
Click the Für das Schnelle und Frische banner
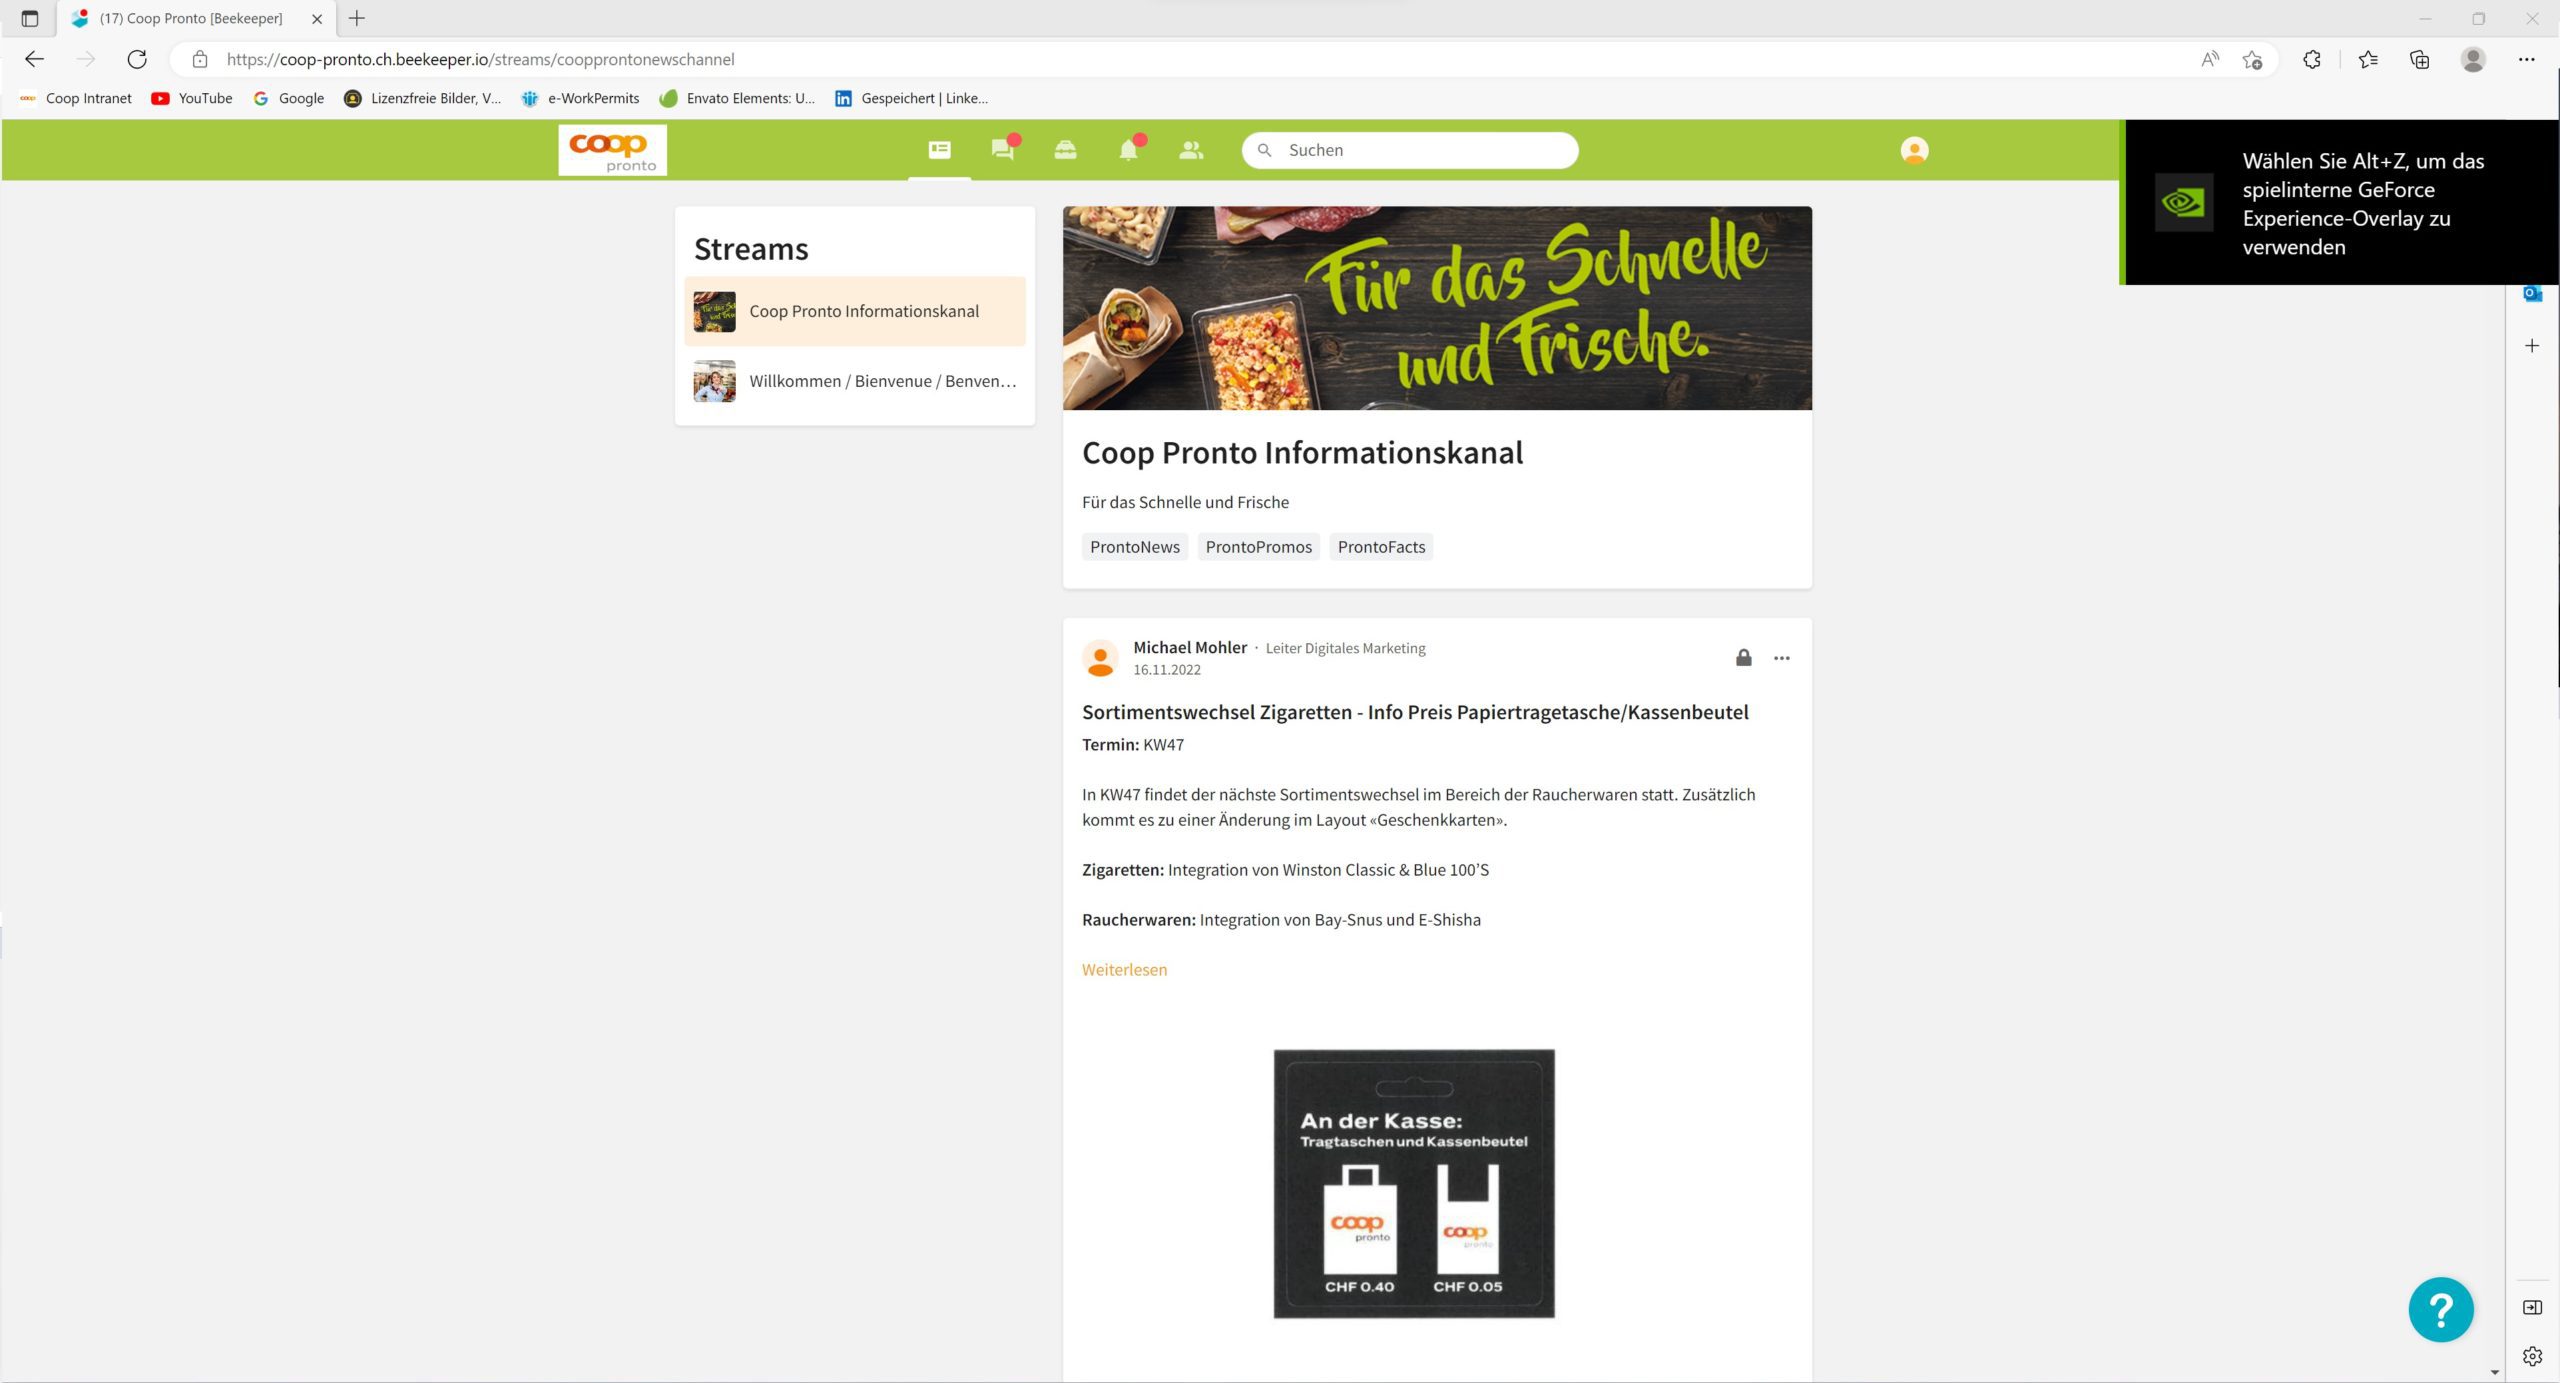click(x=1437, y=308)
